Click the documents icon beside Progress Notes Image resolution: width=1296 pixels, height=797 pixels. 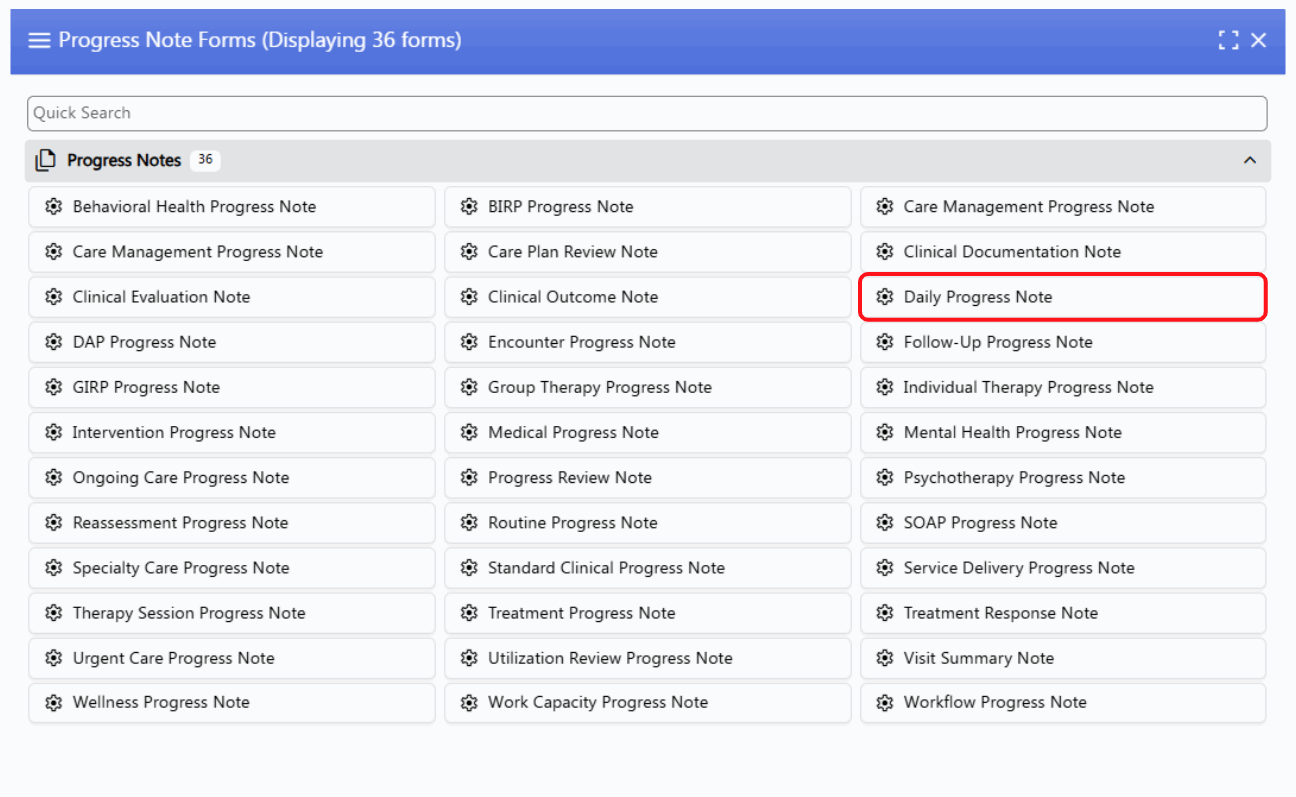pyautogui.click(x=45, y=160)
